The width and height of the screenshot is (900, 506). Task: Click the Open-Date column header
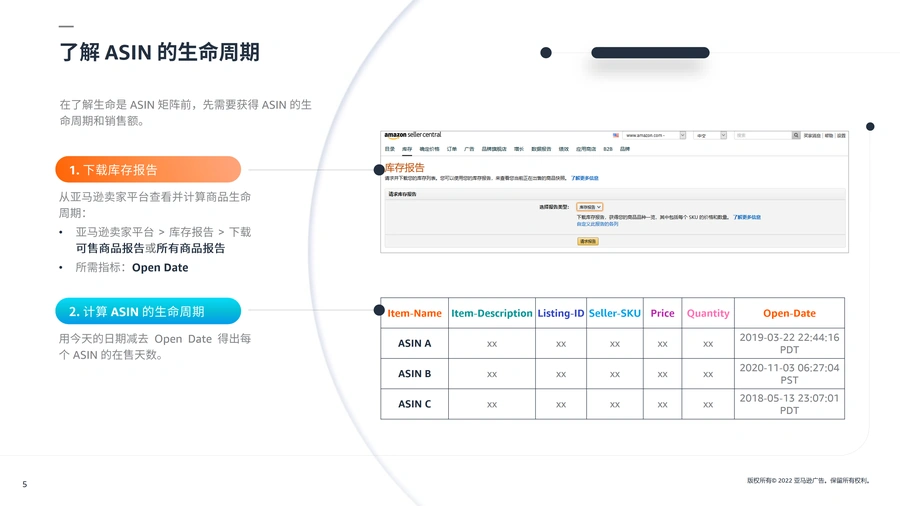coord(789,313)
